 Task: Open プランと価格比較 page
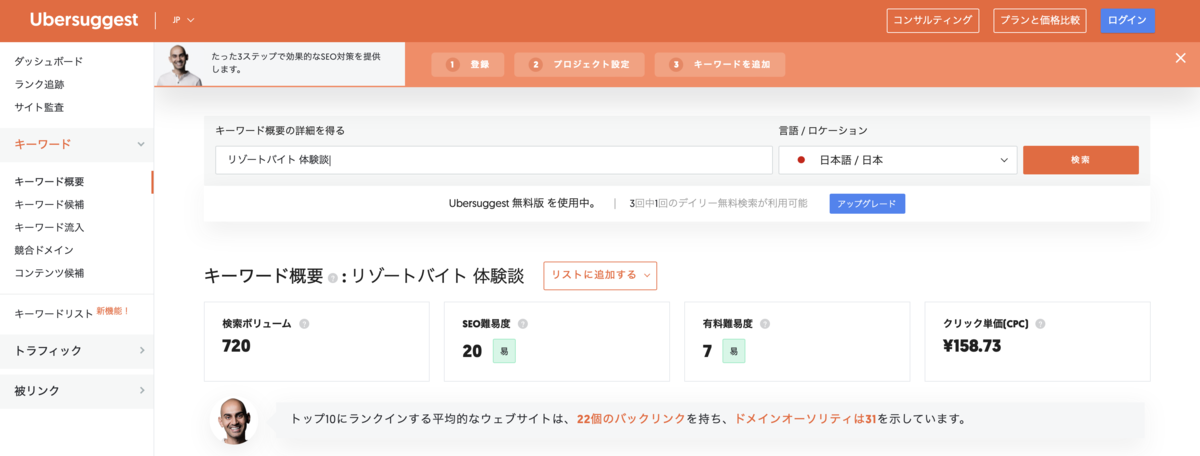[1041, 20]
